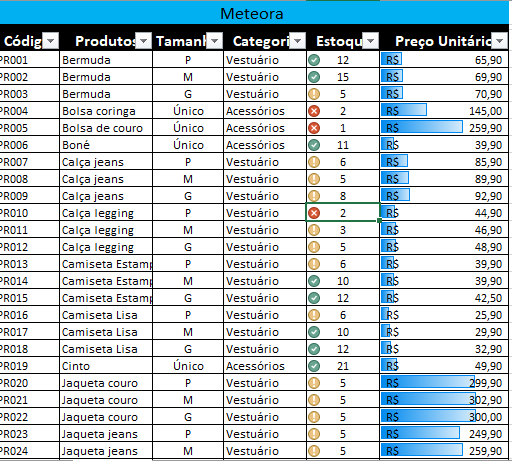Viewport: 512px width, 461px height.
Task: Expand the Estoque filter arrow
Action: click(x=371, y=41)
